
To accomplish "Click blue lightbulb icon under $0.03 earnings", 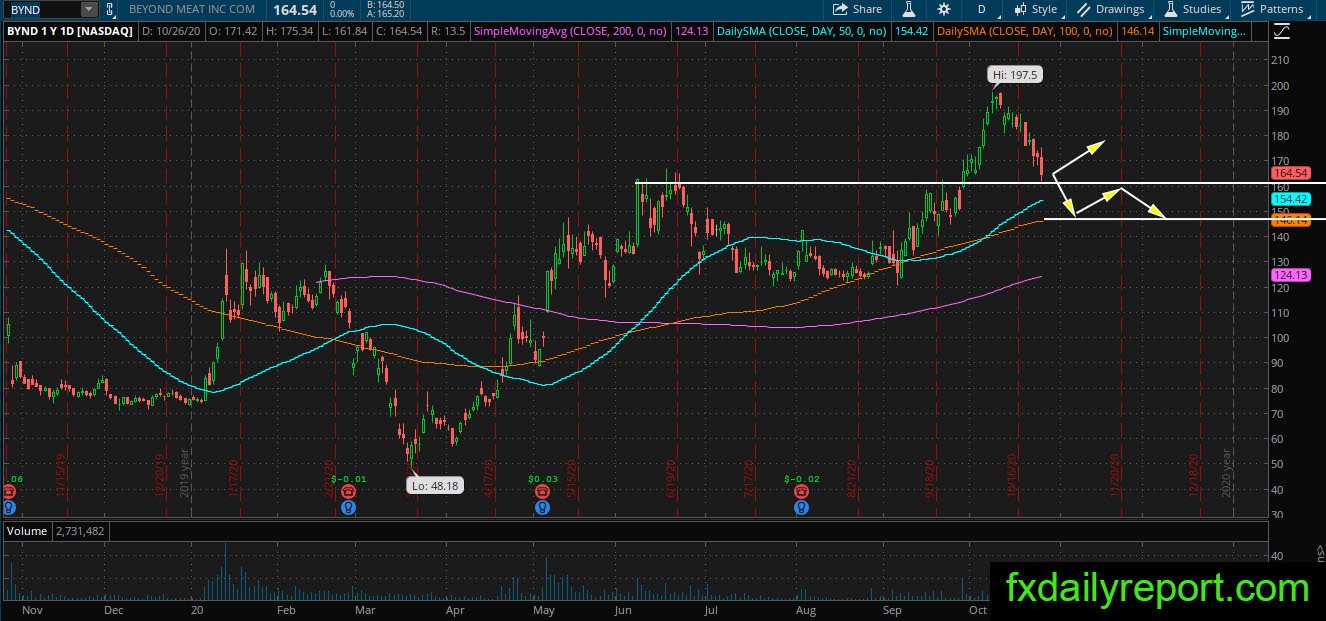I will pyautogui.click(x=541, y=507).
